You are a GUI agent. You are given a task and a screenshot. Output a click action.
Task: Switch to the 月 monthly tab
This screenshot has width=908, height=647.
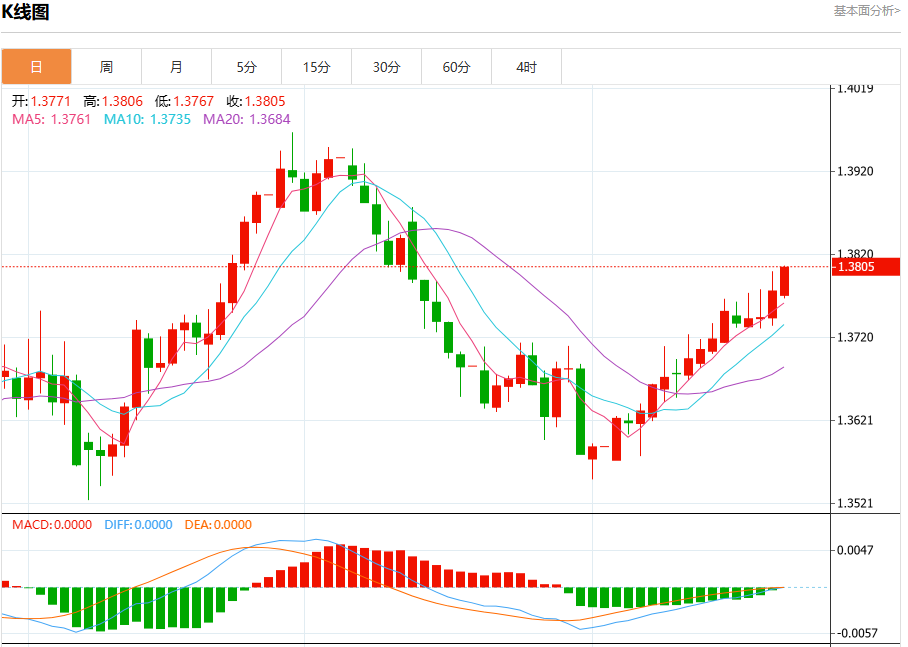[x=176, y=67]
